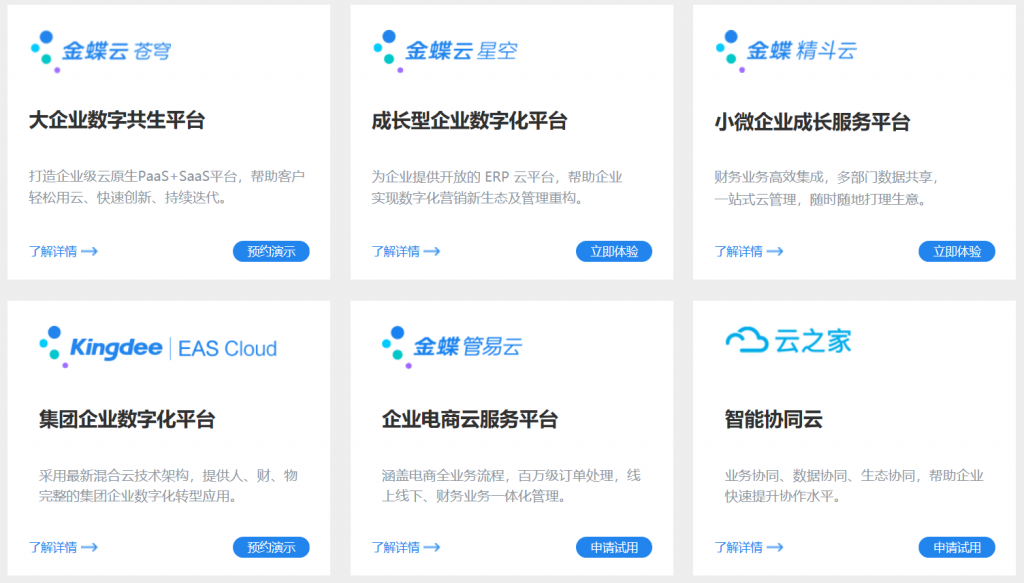Screen dimensions: 1024x583
Task: Open 了解详情 link in 集团企业数字化平台 card
Action: [63, 547]
